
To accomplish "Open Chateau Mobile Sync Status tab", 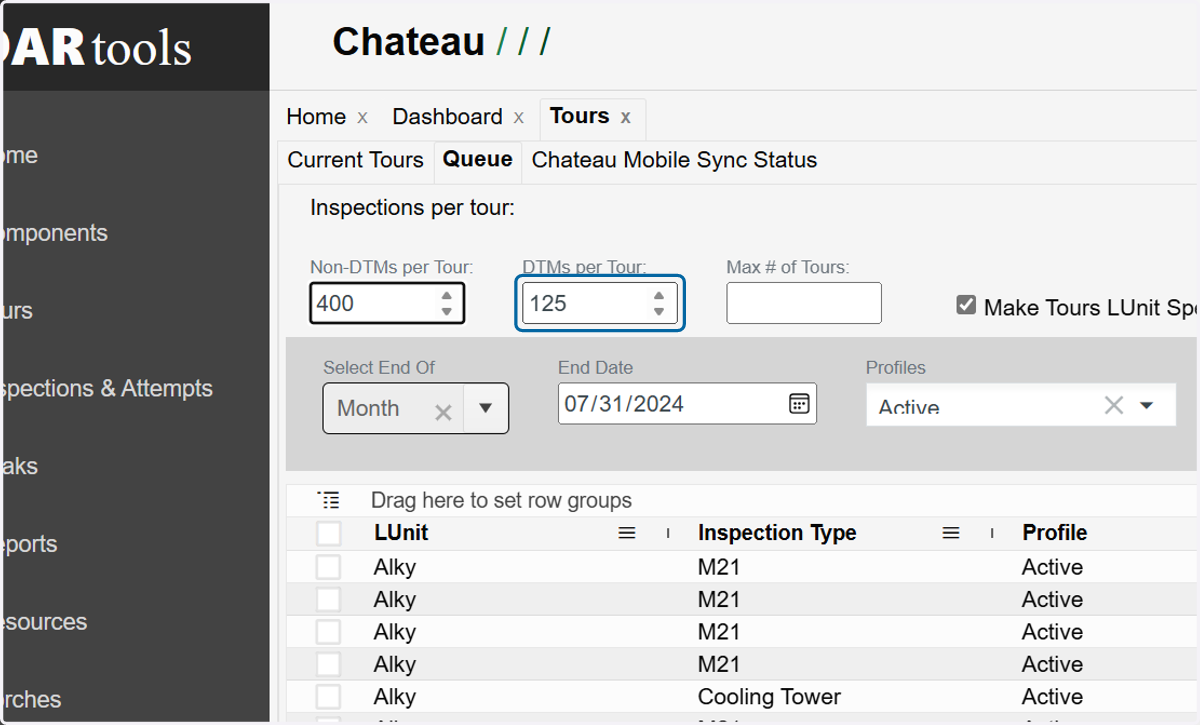I will coord(674,160).
